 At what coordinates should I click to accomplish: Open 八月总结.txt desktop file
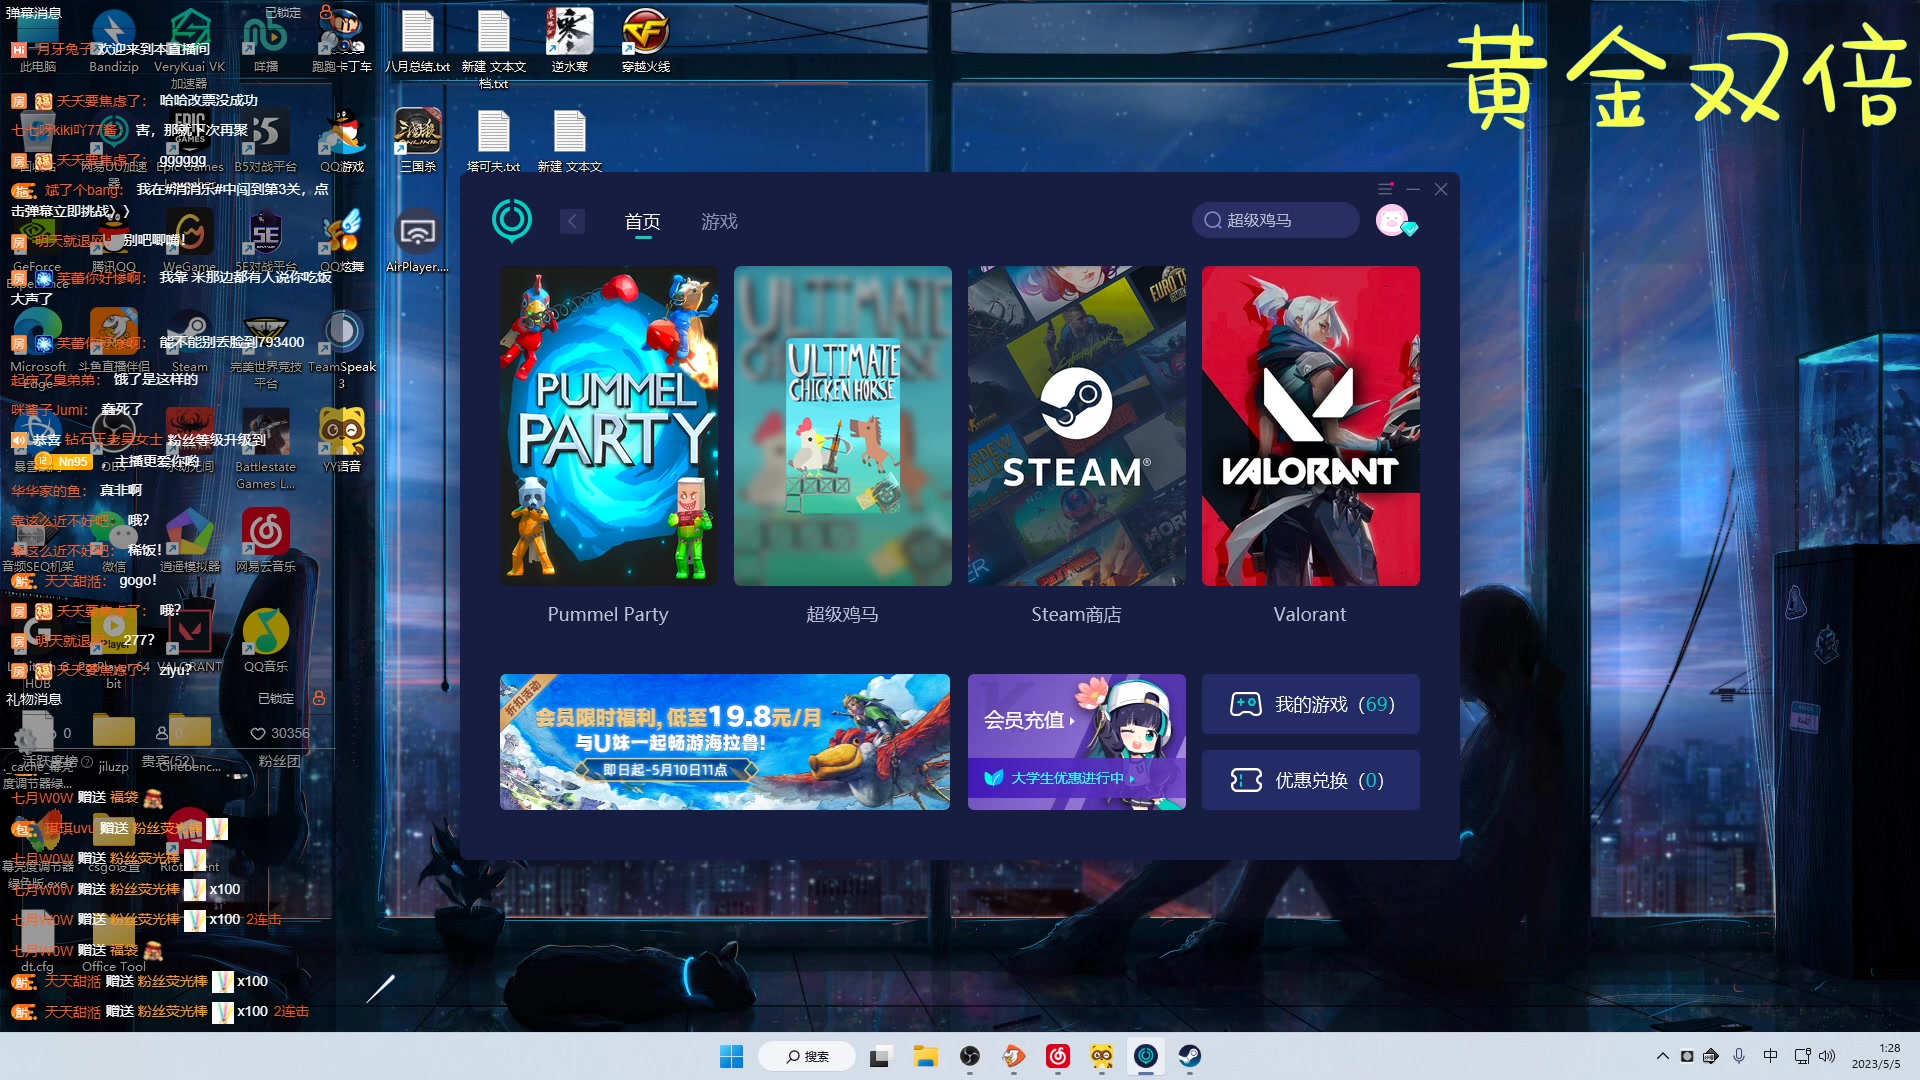[418, 42]
